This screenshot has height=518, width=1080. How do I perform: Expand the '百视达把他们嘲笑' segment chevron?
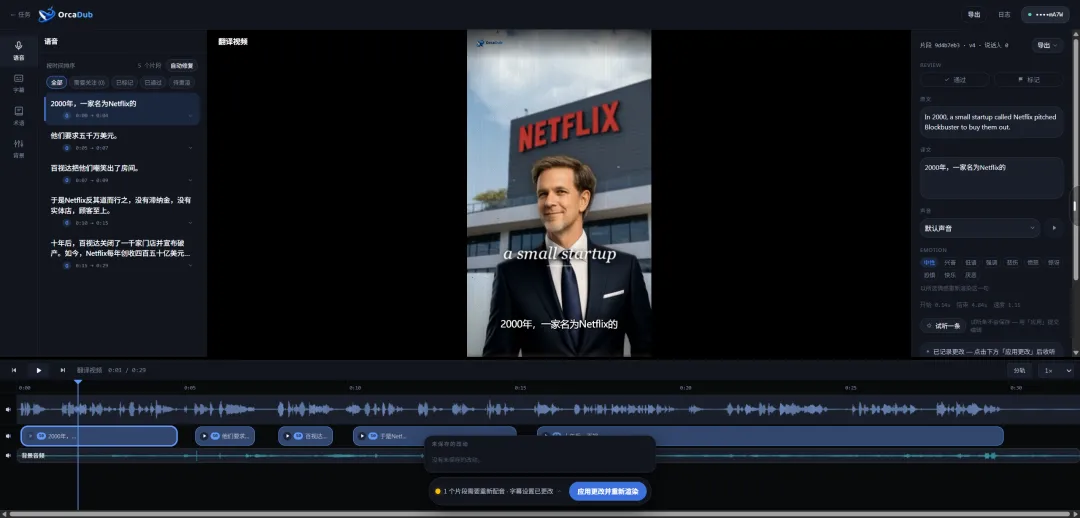point(191,180)
